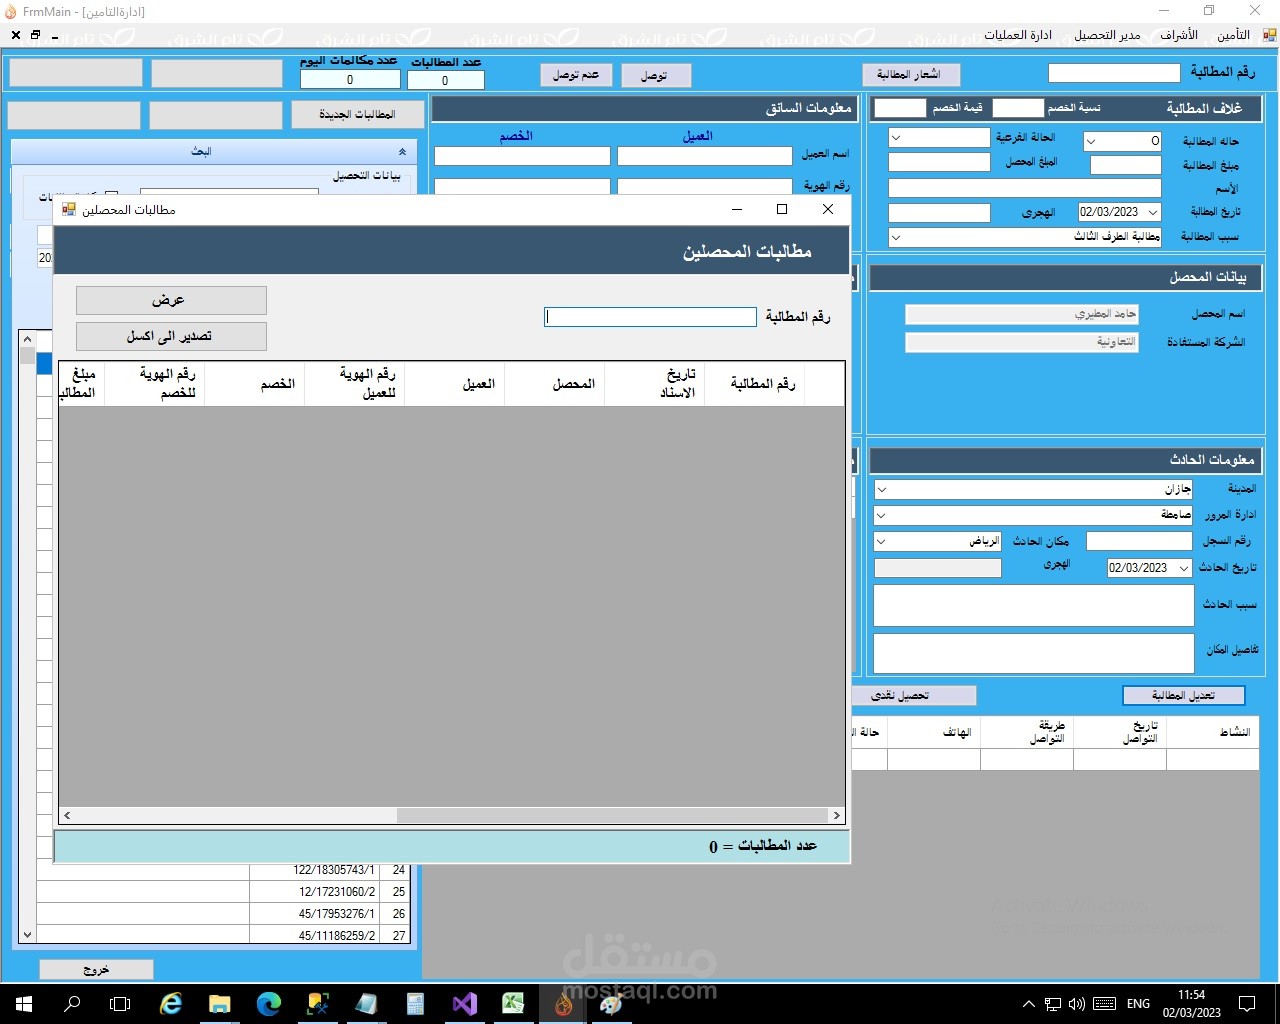This screenshot has width=1280, height=1024.
Task: Select claim row 45/17953276/1
Action: click(x=224, y=914)
